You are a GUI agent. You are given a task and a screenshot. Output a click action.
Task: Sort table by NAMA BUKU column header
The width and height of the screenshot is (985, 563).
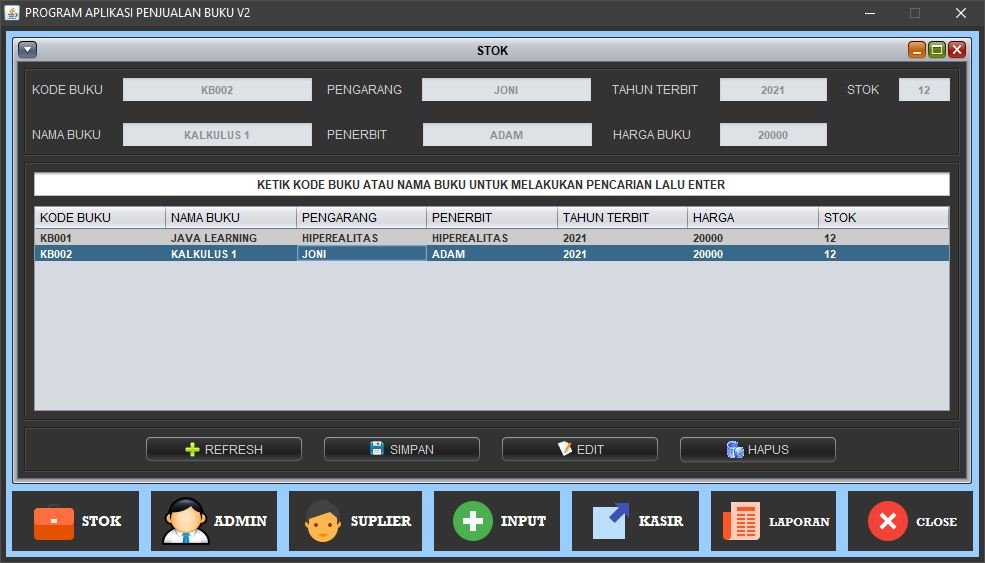[x=230, y=217]
